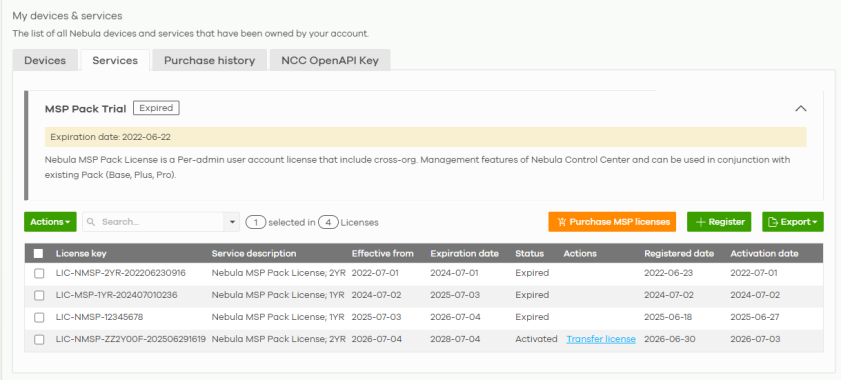This screenshot has width=841, height=380.
Task: Open the NCC OpenAPI Key tab
Action: point(330,60)
